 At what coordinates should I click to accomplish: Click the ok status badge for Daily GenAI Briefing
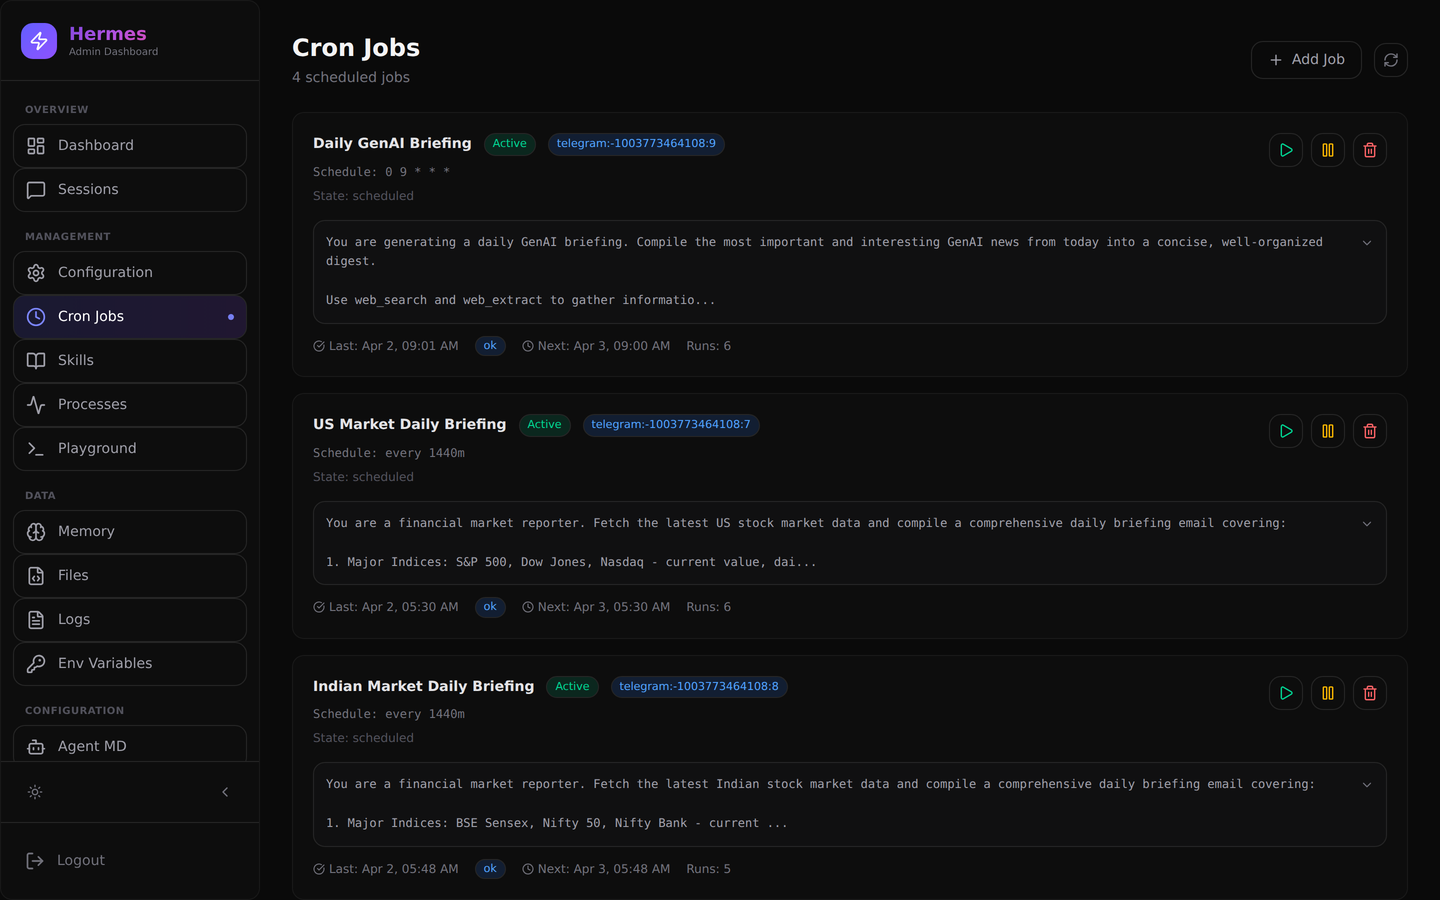[x=490, y=346]
